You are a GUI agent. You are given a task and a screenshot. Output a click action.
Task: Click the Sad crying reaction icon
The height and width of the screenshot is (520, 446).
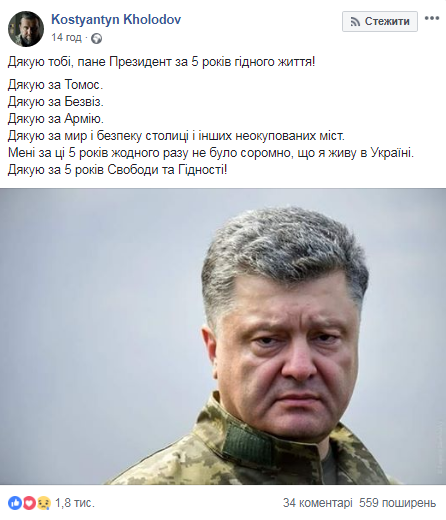click(44, 503)
